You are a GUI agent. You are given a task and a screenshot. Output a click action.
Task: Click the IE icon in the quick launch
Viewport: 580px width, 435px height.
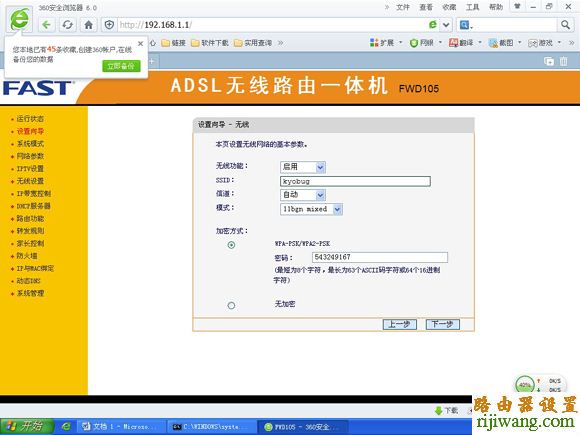pyautogui.click(x=66, y=427)
